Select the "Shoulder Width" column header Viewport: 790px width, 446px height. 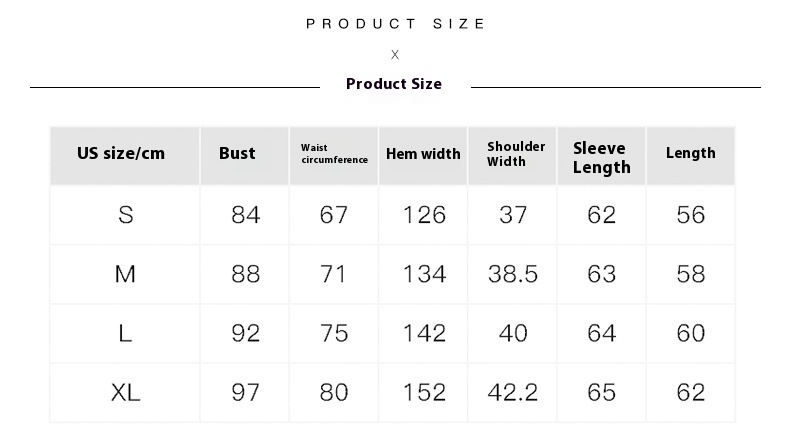click(516, 154)
